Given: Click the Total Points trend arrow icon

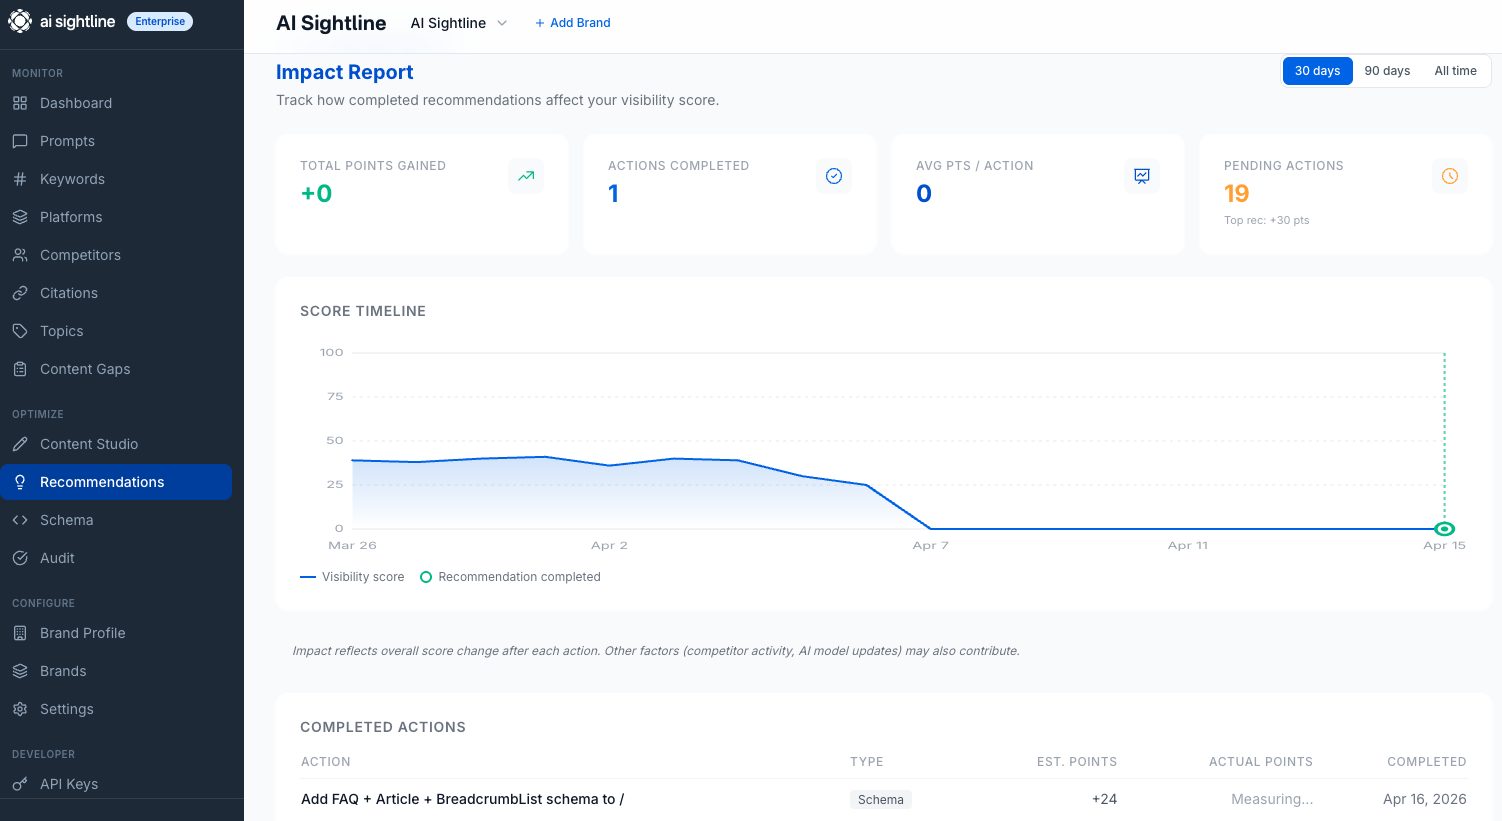Looking at the screenshot, I should click(x=525, y=176).
